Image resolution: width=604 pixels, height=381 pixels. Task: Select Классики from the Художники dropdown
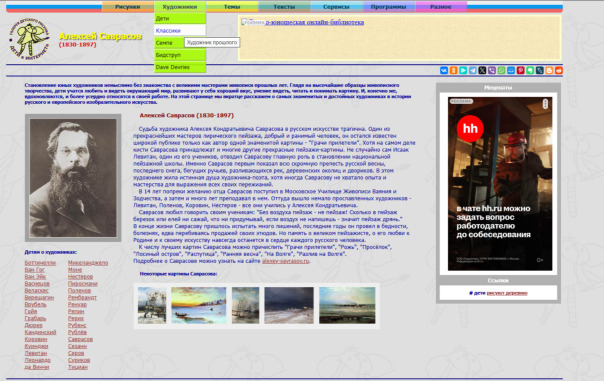tap(180, 30)
